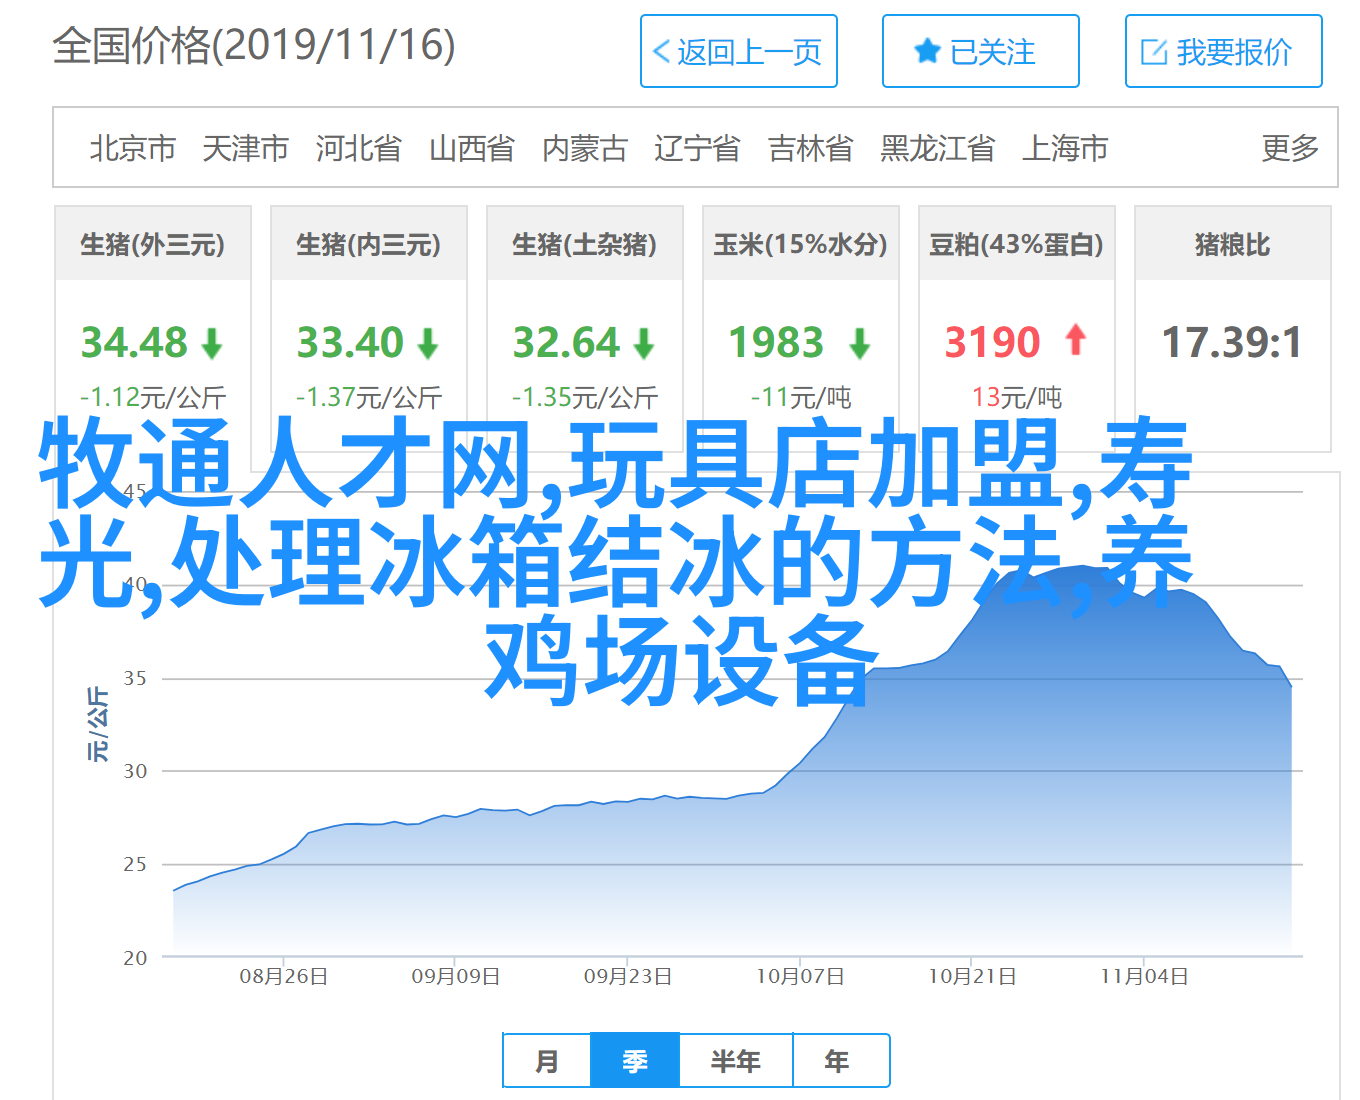Click green down arrow beside 34.48
The image size is (1360, 1100).
pos(212,344)
